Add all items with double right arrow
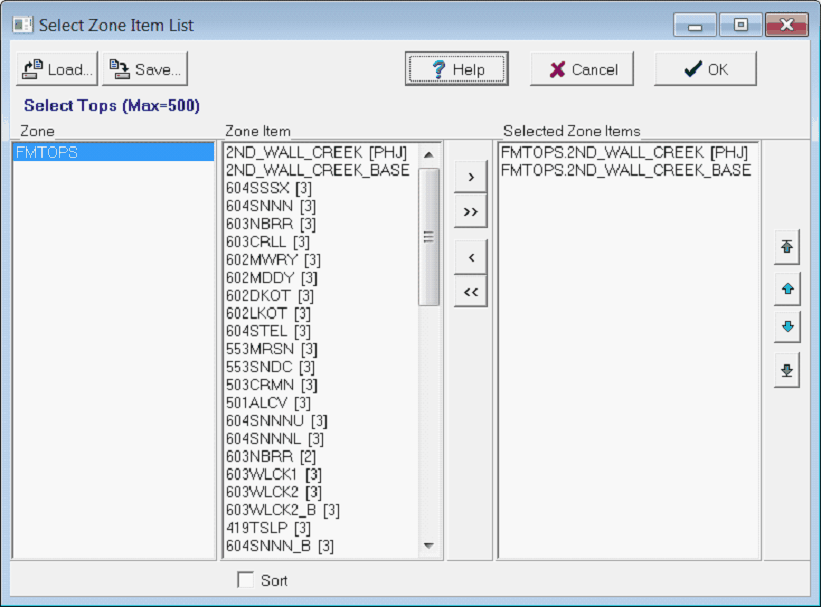Viewport: 822px width, 608px height. point(470,212)
